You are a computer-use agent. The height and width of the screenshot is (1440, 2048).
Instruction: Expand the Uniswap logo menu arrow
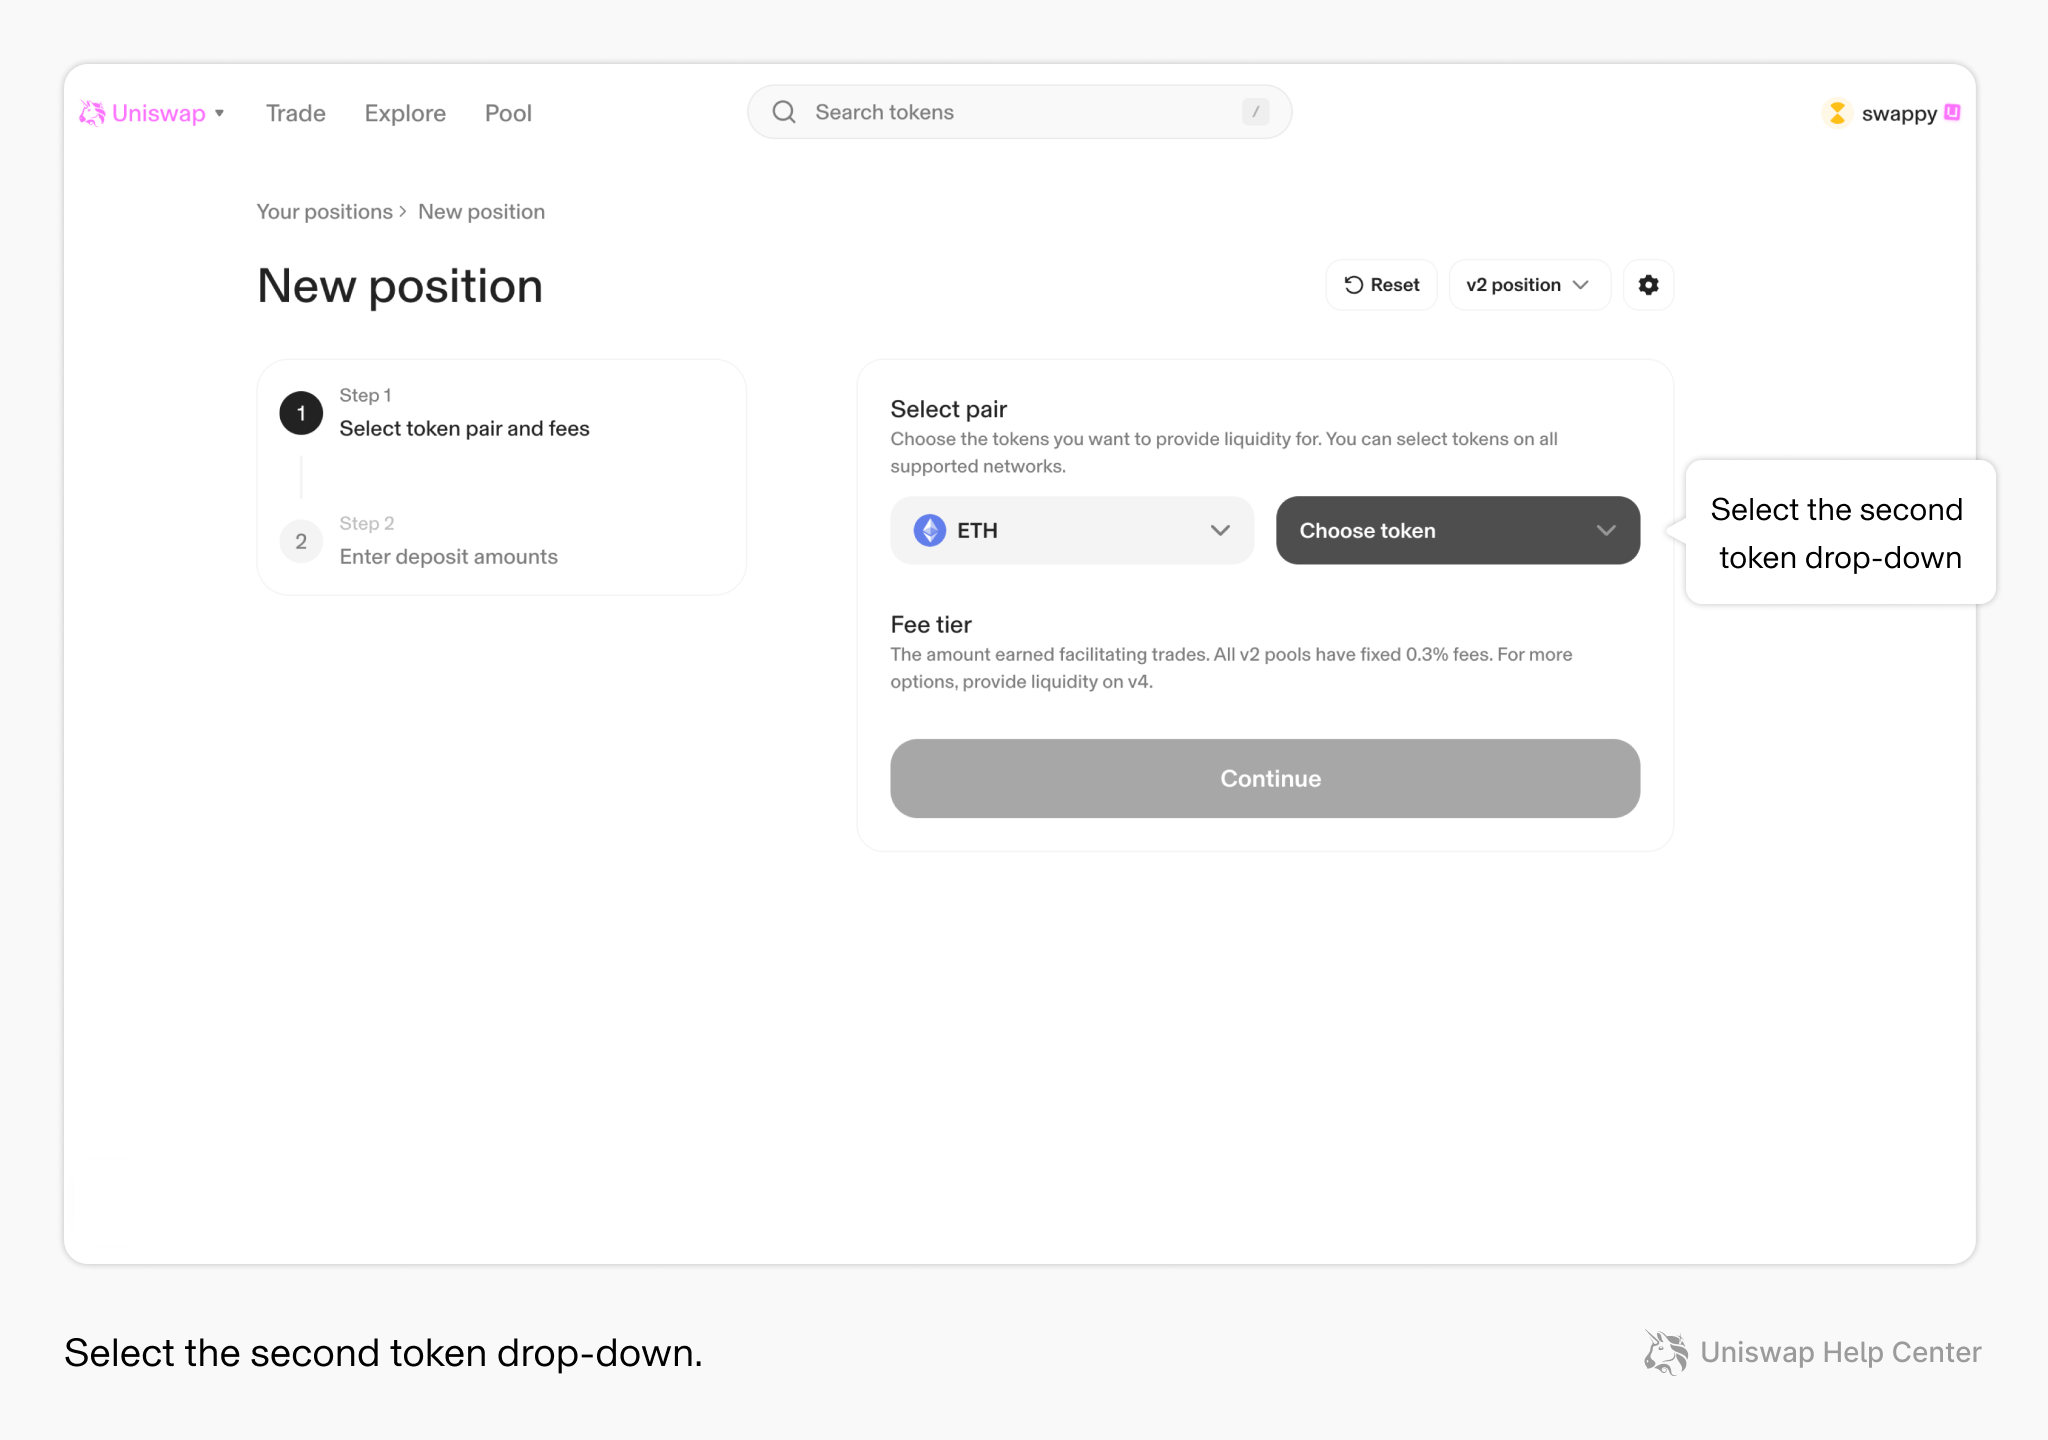click(219, 113)
